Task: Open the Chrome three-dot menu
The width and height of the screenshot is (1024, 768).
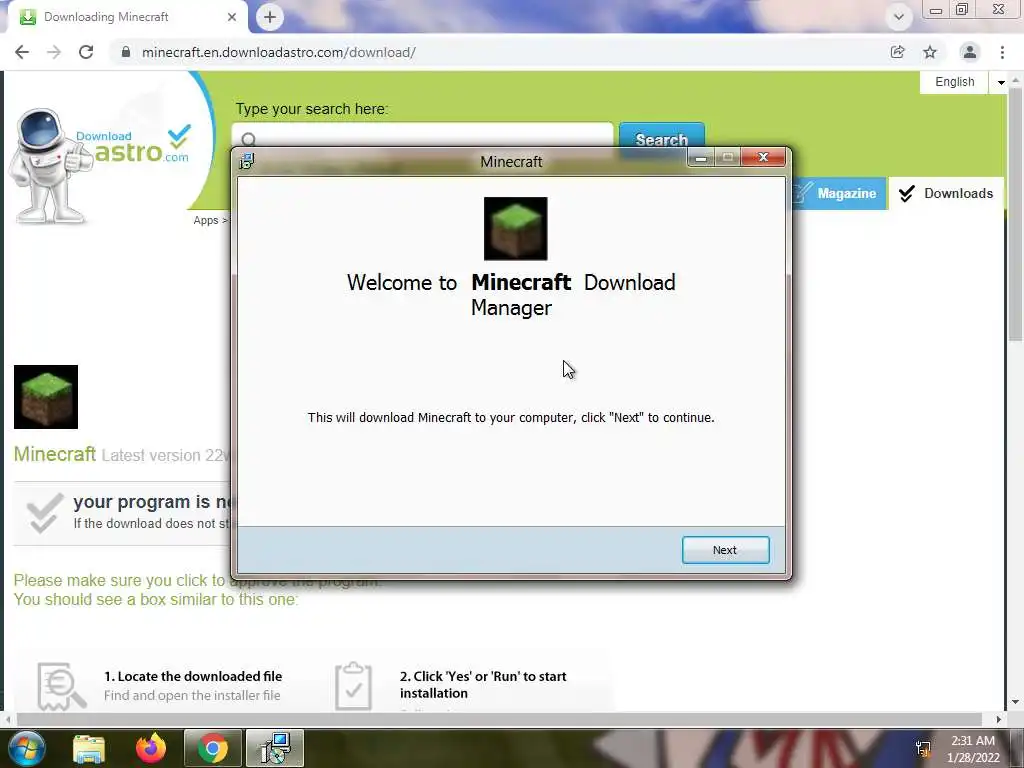Action: [1002, 52]
